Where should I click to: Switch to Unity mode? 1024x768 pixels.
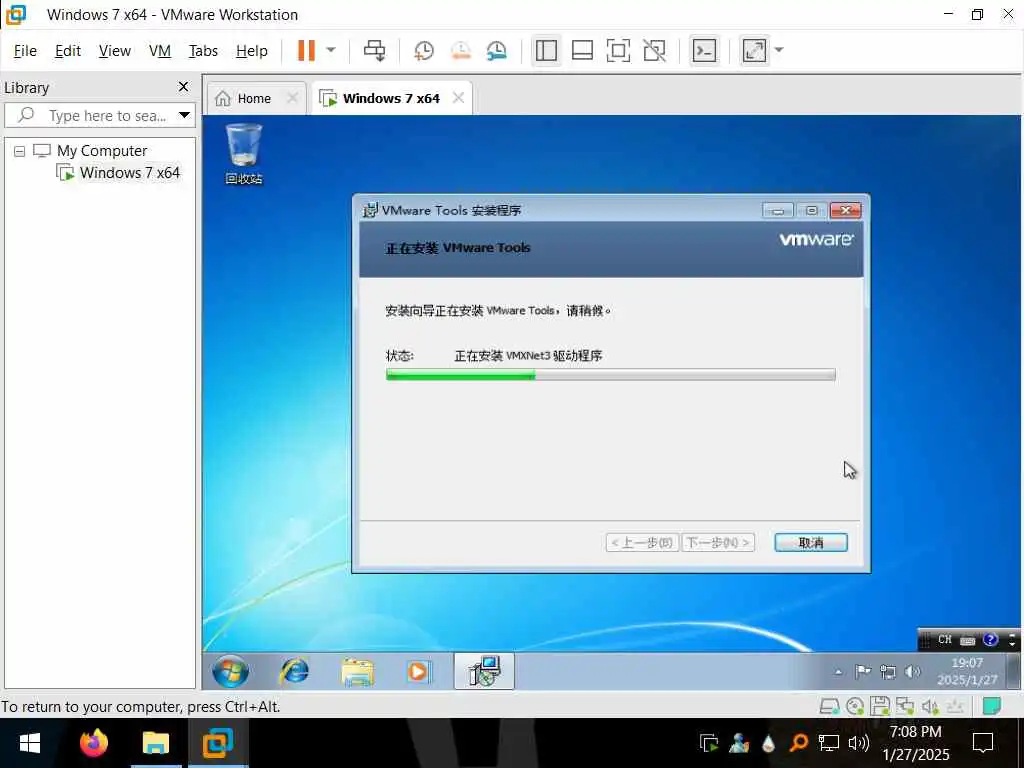pyautogui.click(x=654, y=50)
